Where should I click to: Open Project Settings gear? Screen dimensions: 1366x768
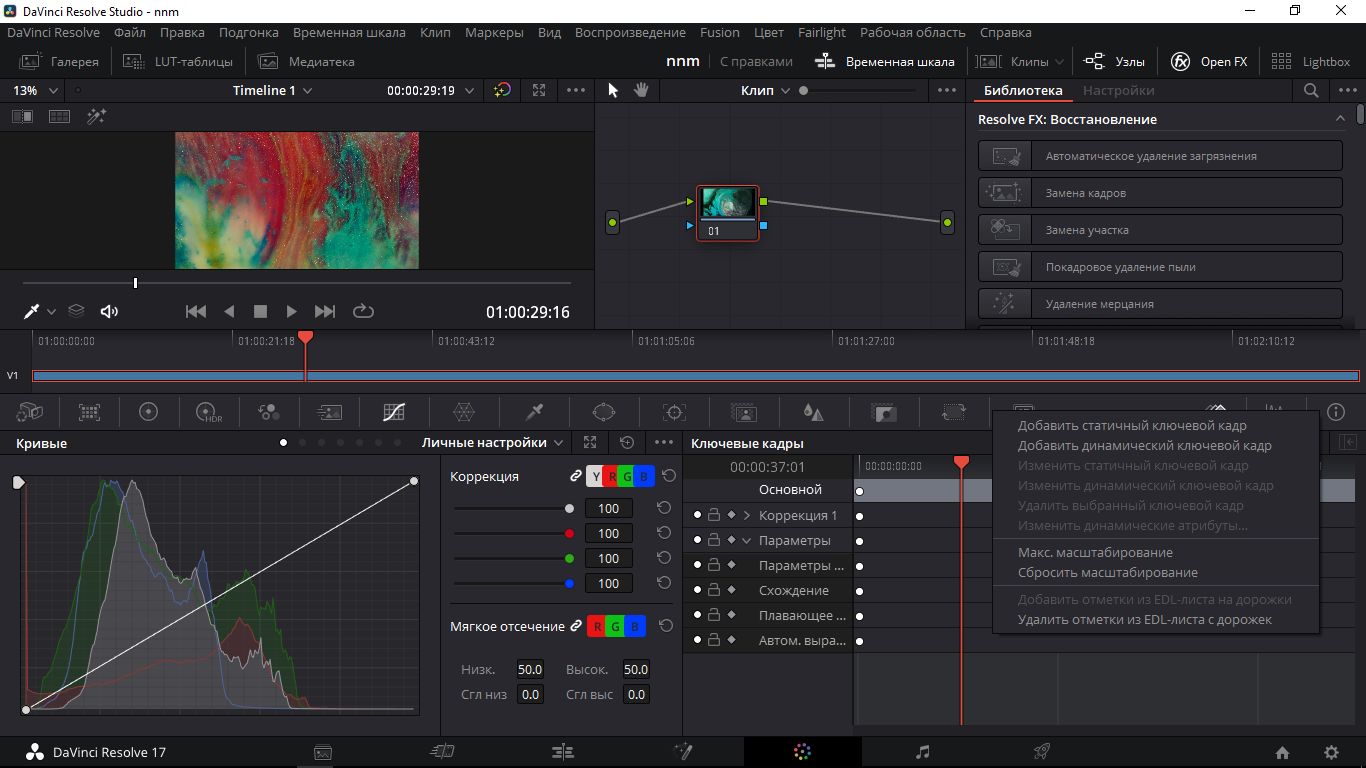[x=1331, y=753]
